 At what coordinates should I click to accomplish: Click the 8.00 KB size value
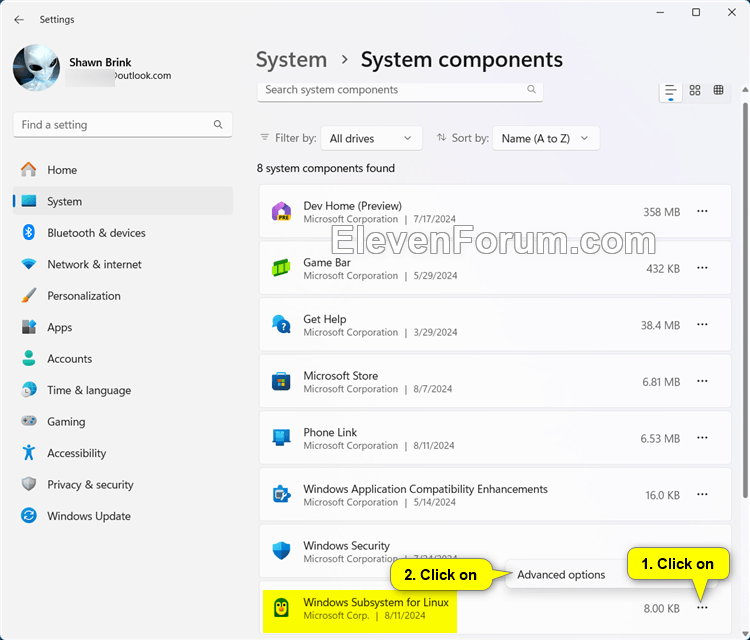point(662,608)
